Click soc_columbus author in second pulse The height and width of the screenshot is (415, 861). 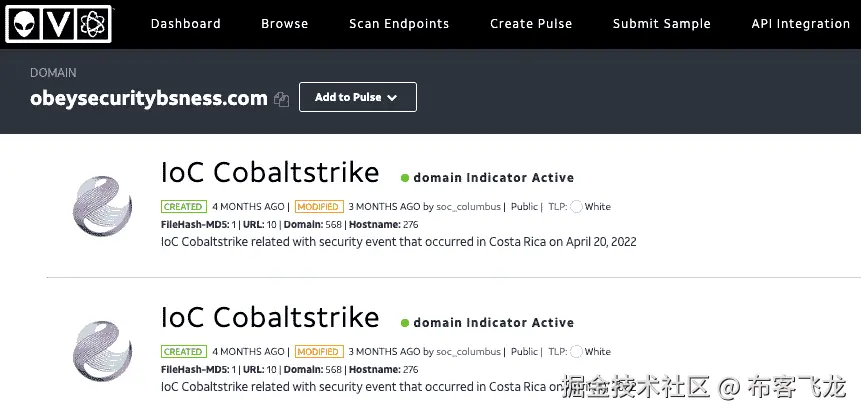tap(468, 352)
